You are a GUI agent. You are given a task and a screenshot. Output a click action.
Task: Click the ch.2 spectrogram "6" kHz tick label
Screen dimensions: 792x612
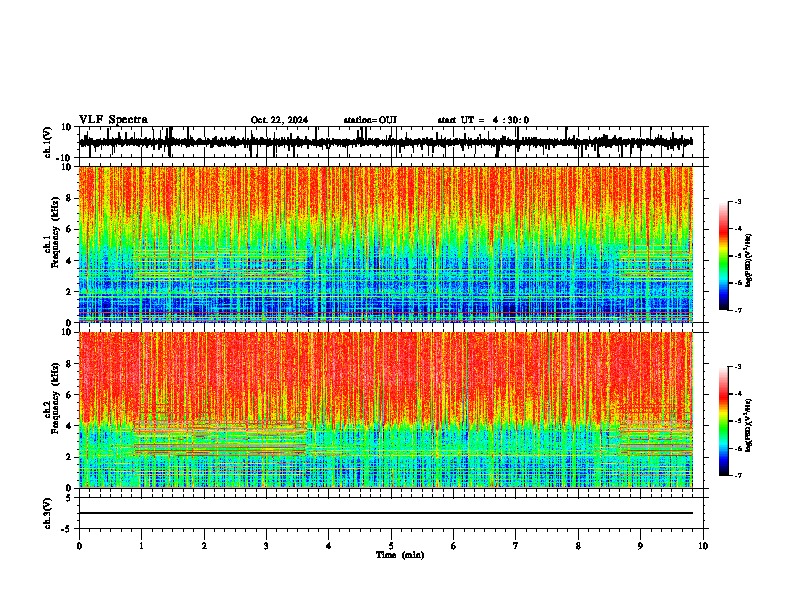point(69,395)
